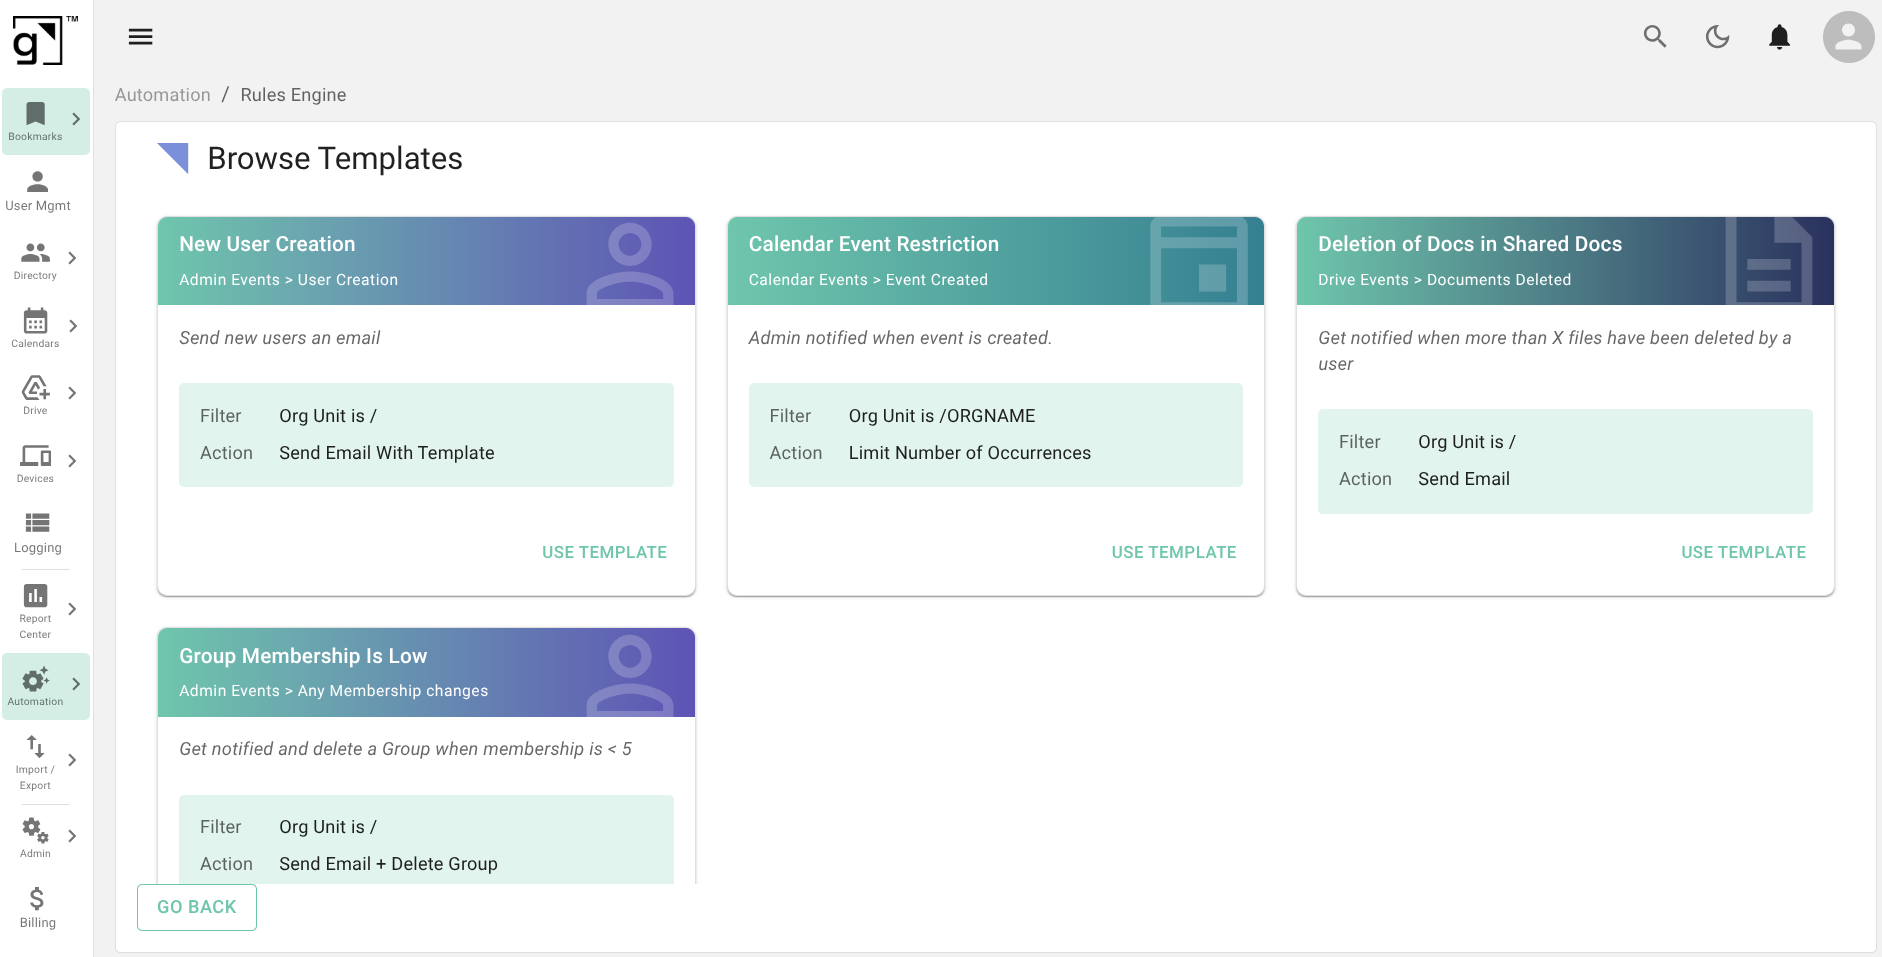This screenshot has width=1882, height=957.
Task: Click the triangle icon beside Browse Templates
Action: (x=173, y=158)
